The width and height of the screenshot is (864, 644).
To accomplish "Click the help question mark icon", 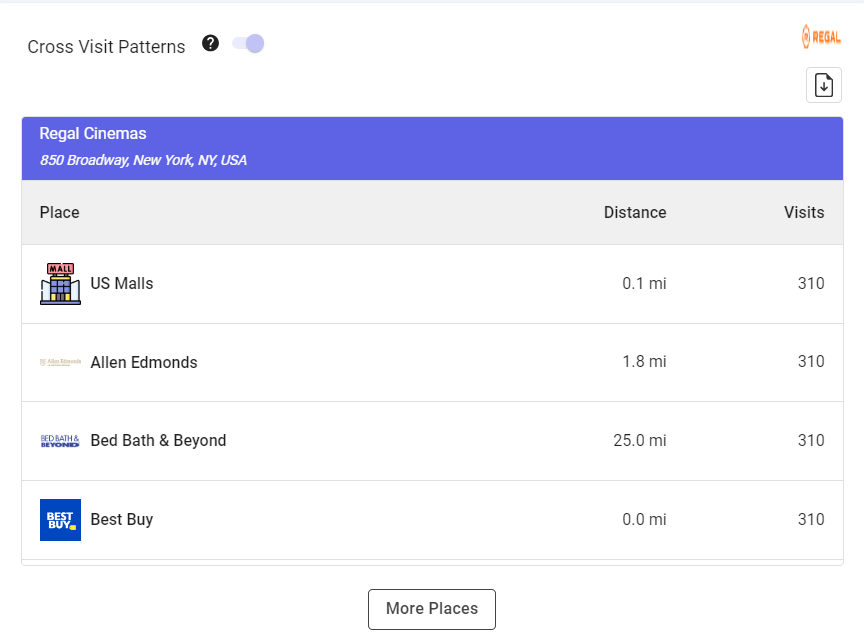I will 210,43.
